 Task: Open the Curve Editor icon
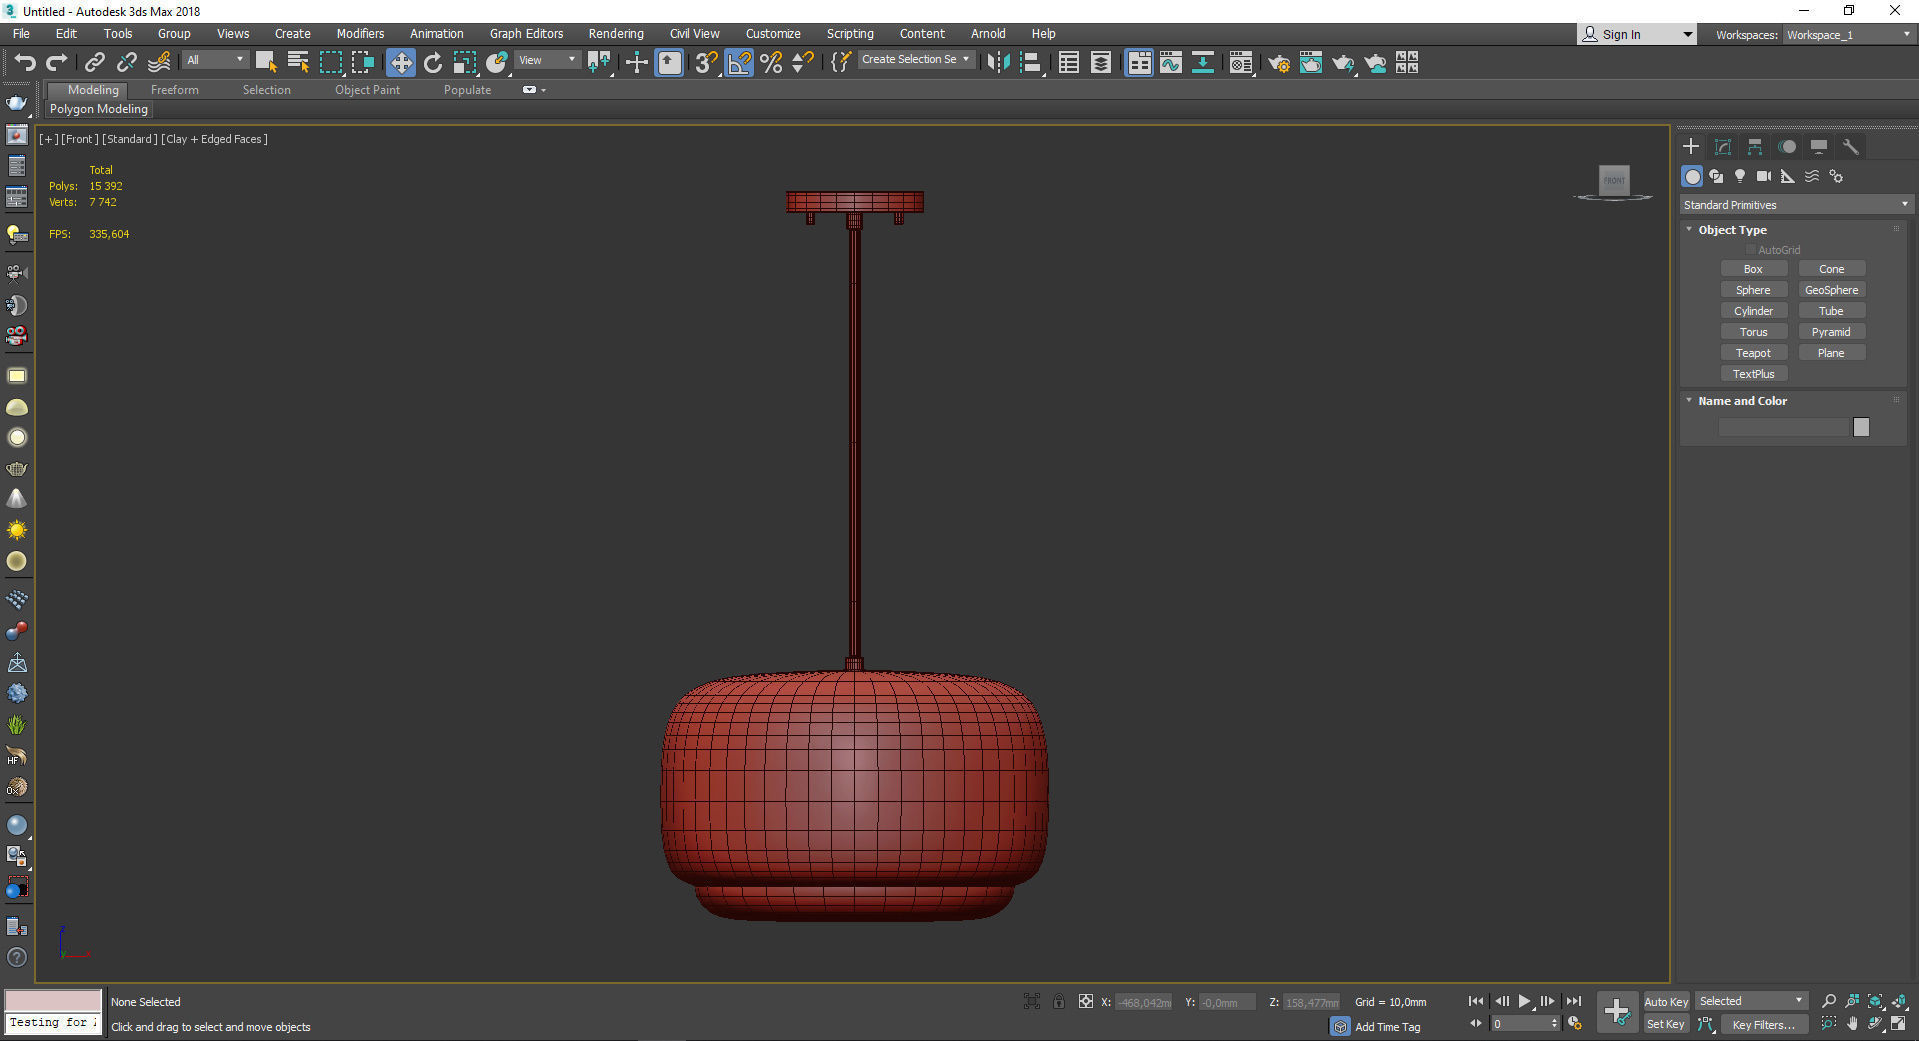click(x=1171, y=63)
